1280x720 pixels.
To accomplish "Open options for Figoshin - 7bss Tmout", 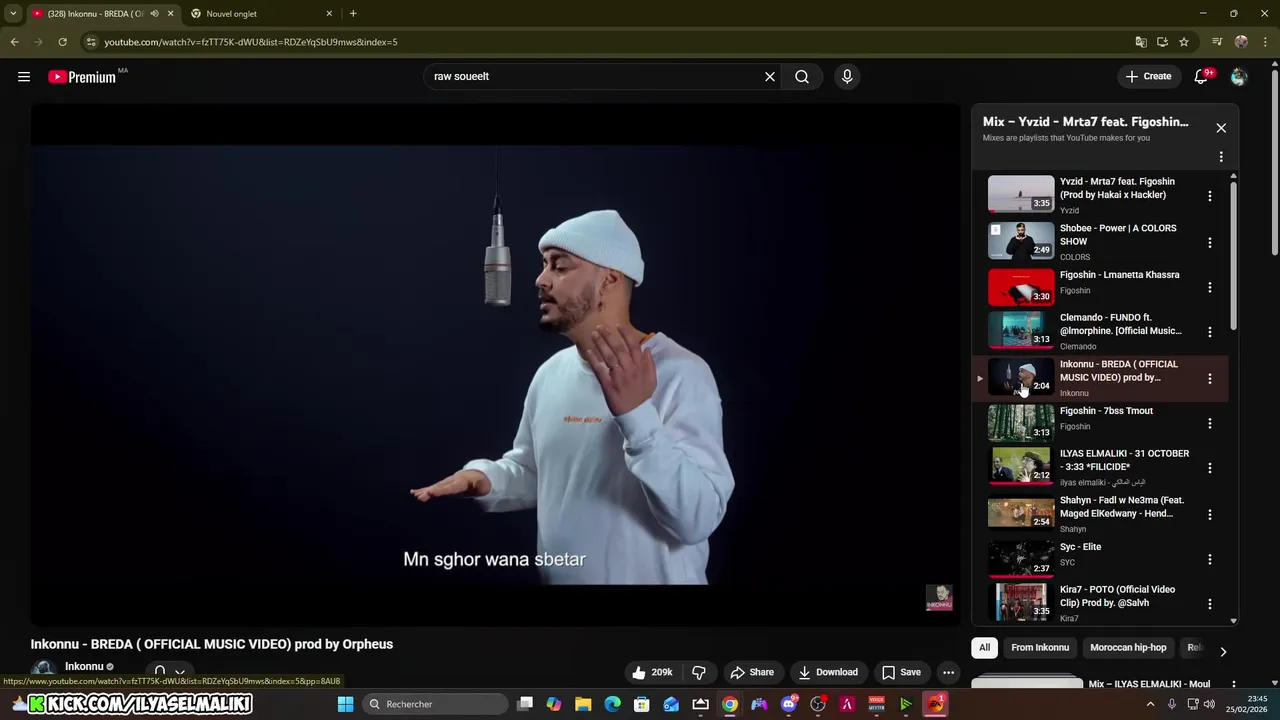I will coord(1210,424).
